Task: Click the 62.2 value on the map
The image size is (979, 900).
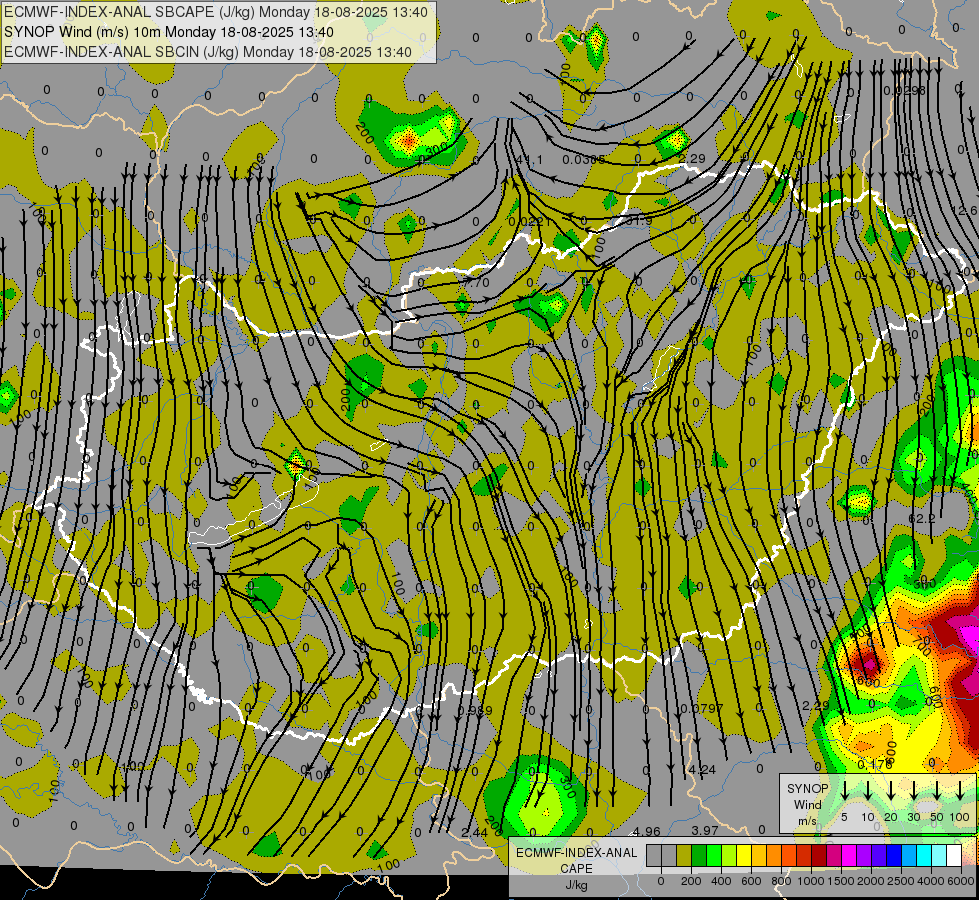Action: 922,518
